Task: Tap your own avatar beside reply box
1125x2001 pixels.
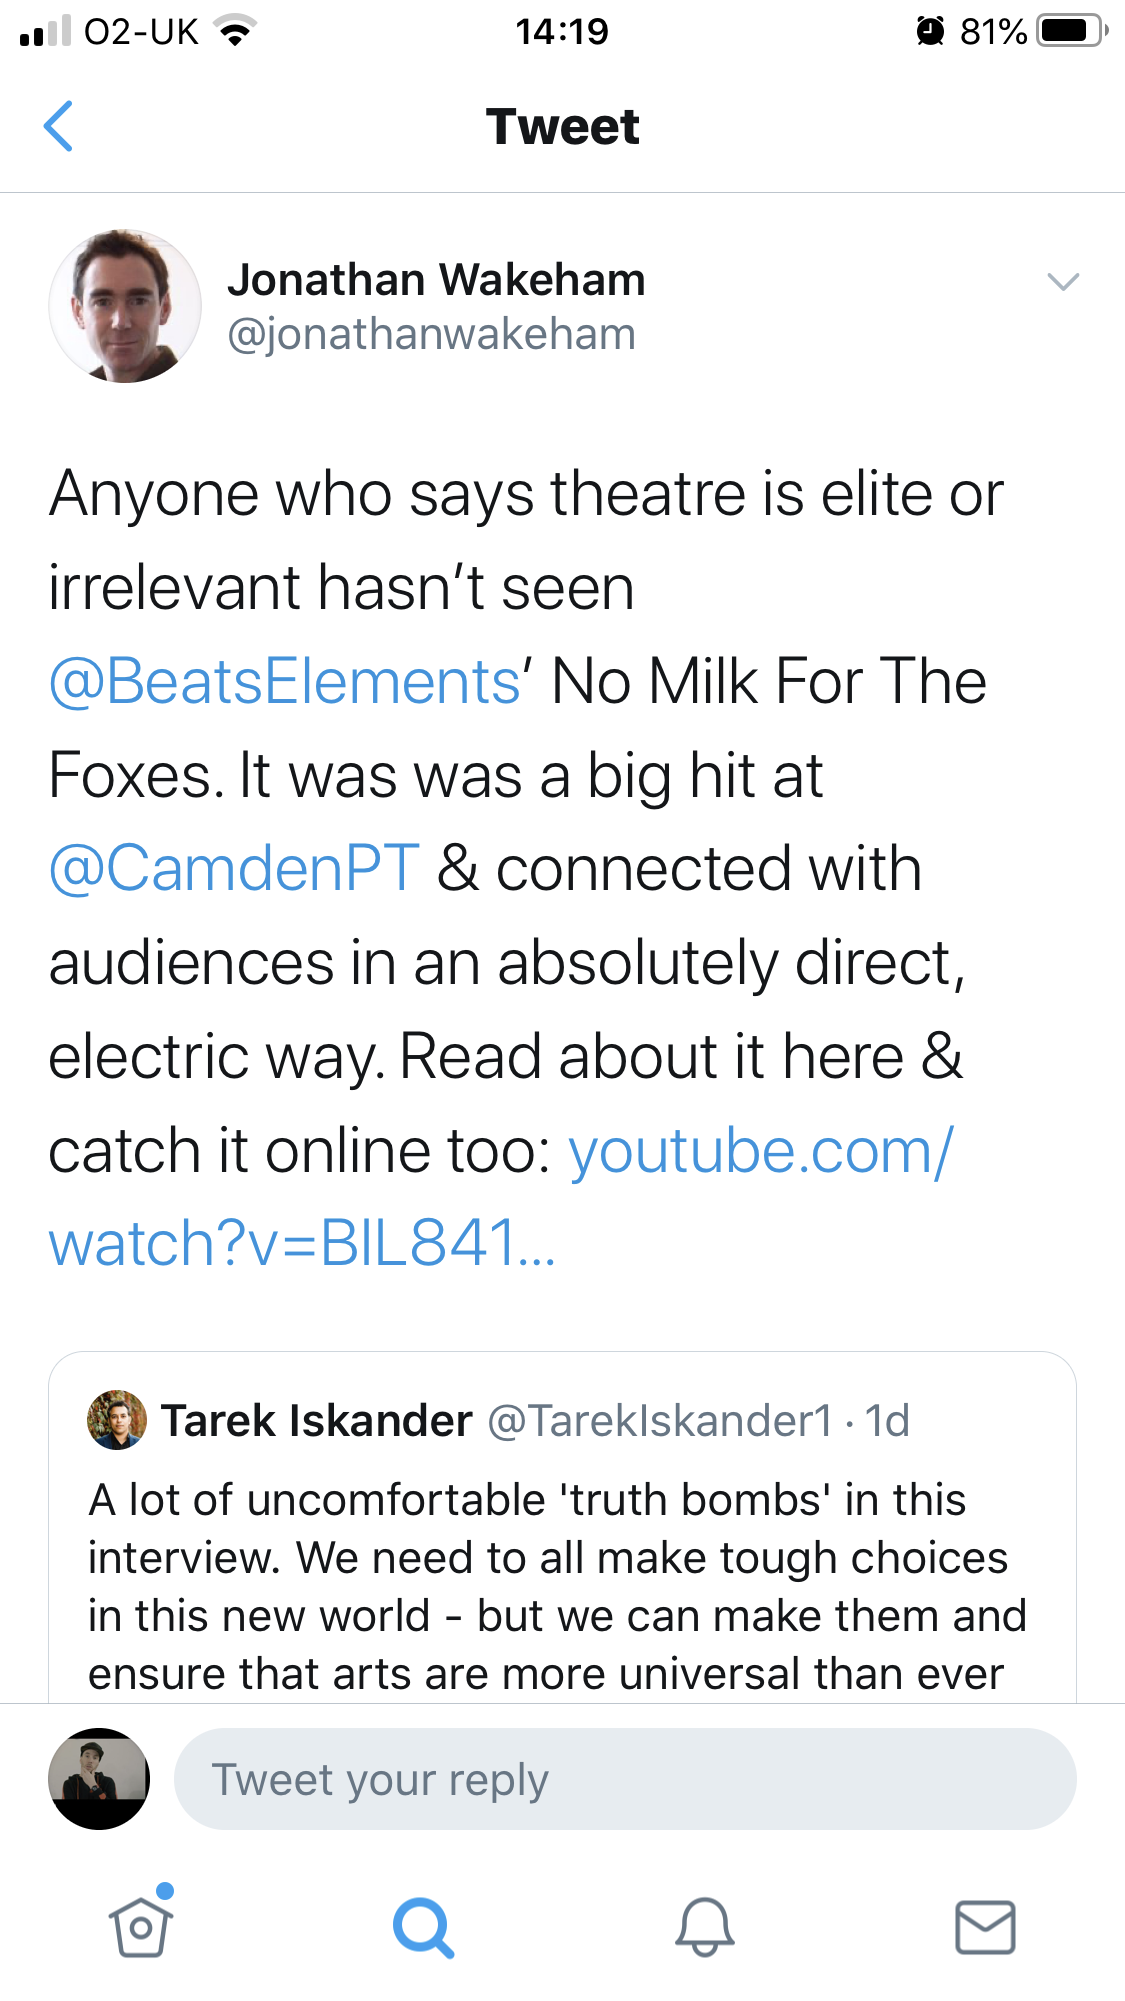Action: click(99, 1779)
